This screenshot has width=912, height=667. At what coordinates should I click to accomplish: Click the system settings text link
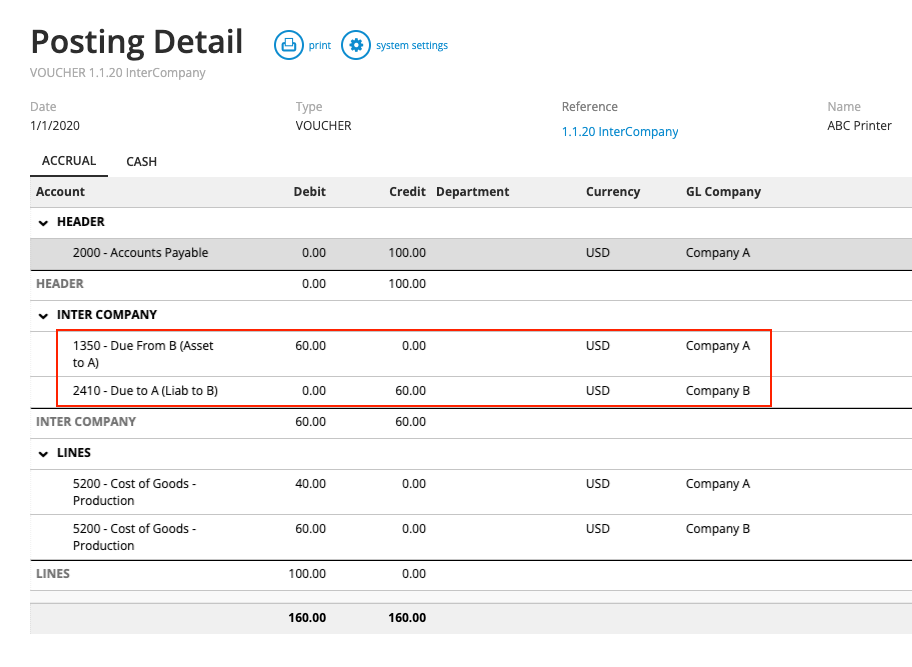411,45
